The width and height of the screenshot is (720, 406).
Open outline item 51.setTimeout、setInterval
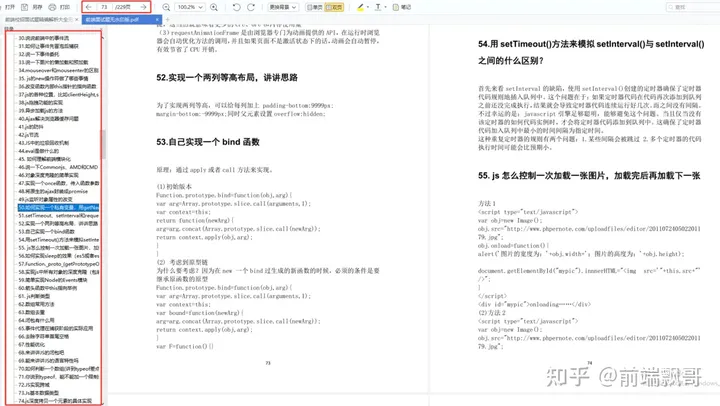point(58,215)
